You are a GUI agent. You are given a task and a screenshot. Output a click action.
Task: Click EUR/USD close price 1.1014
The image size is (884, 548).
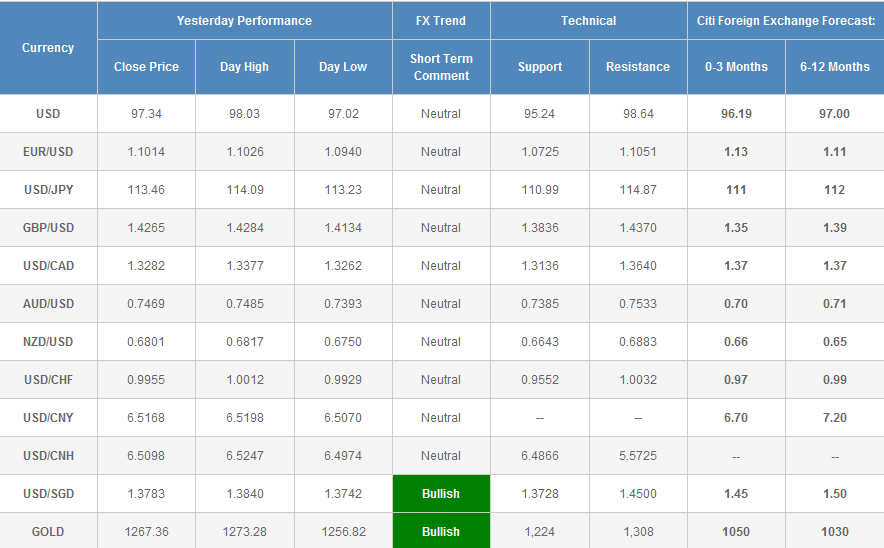[x=146, y=152]
